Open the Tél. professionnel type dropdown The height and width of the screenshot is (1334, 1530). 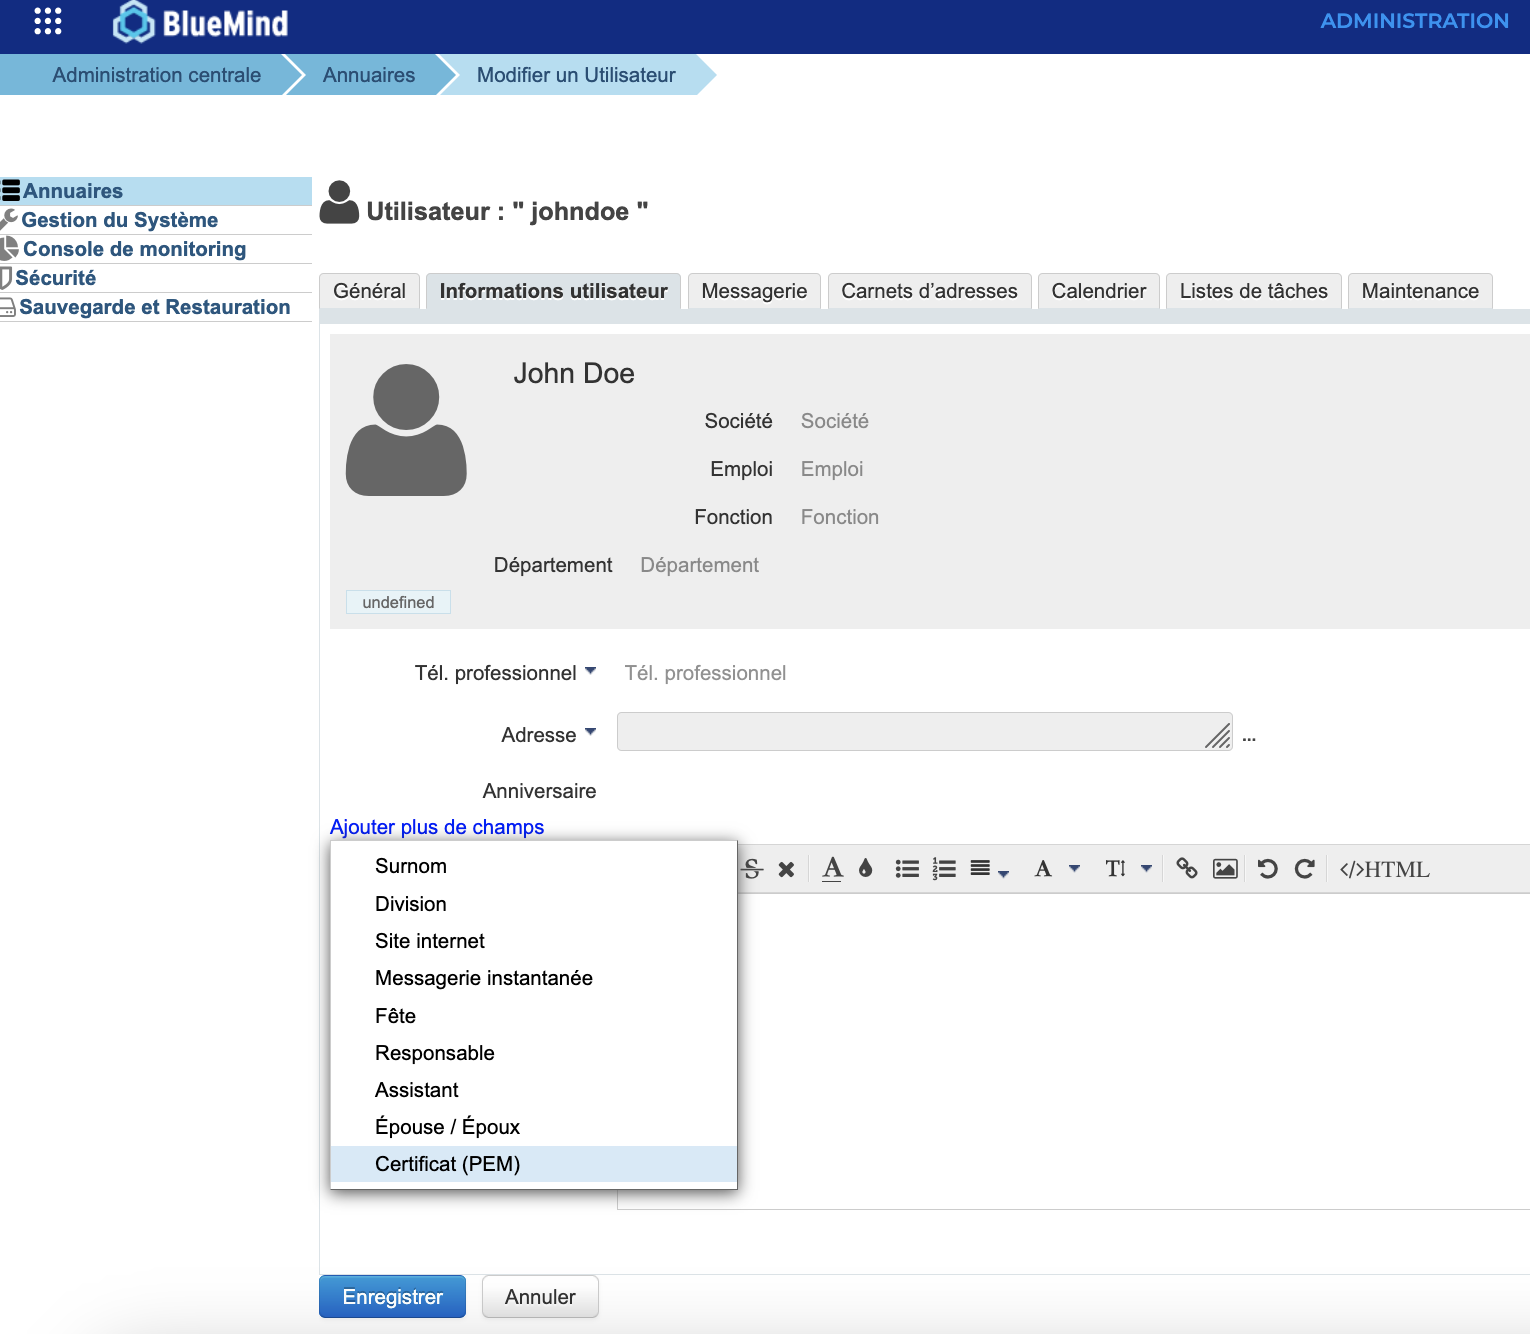[x=590, y=671]
